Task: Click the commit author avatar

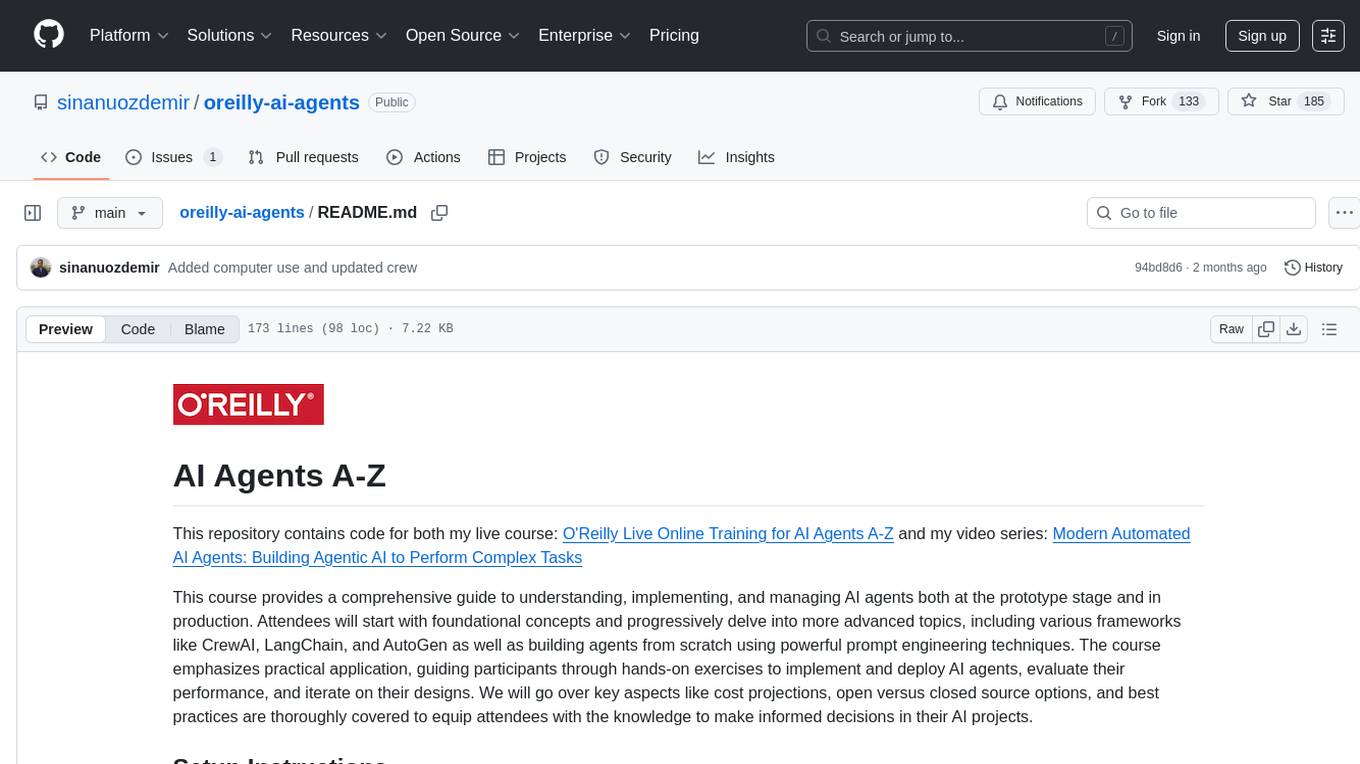Action: click(41, 268)
